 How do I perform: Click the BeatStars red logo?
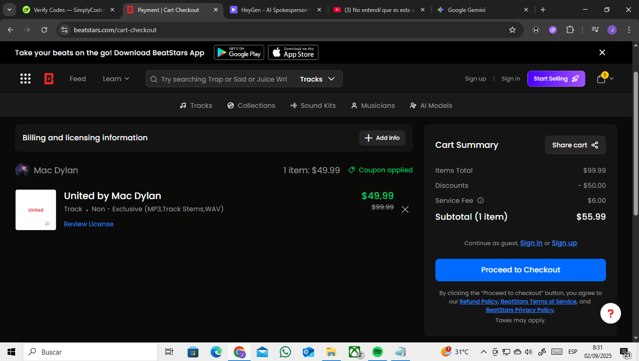click(x=49, y=79)
